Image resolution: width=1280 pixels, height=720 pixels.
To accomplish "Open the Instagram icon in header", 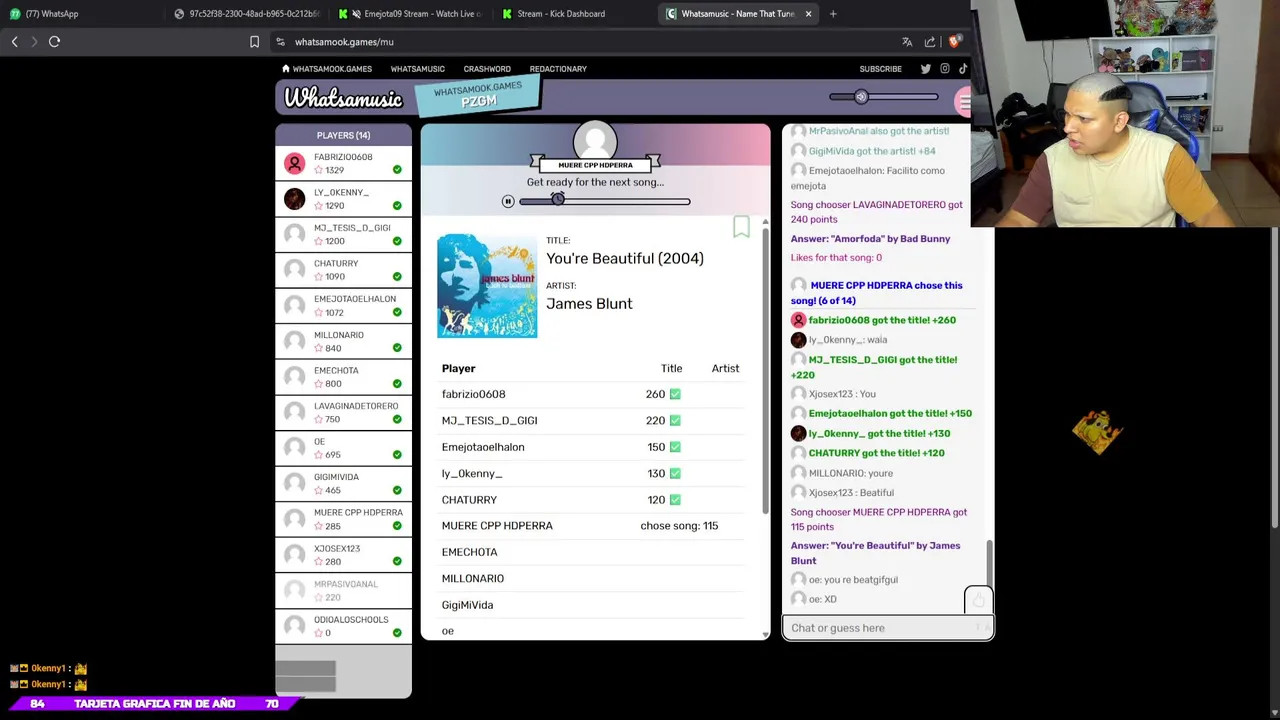I will 944,69.
